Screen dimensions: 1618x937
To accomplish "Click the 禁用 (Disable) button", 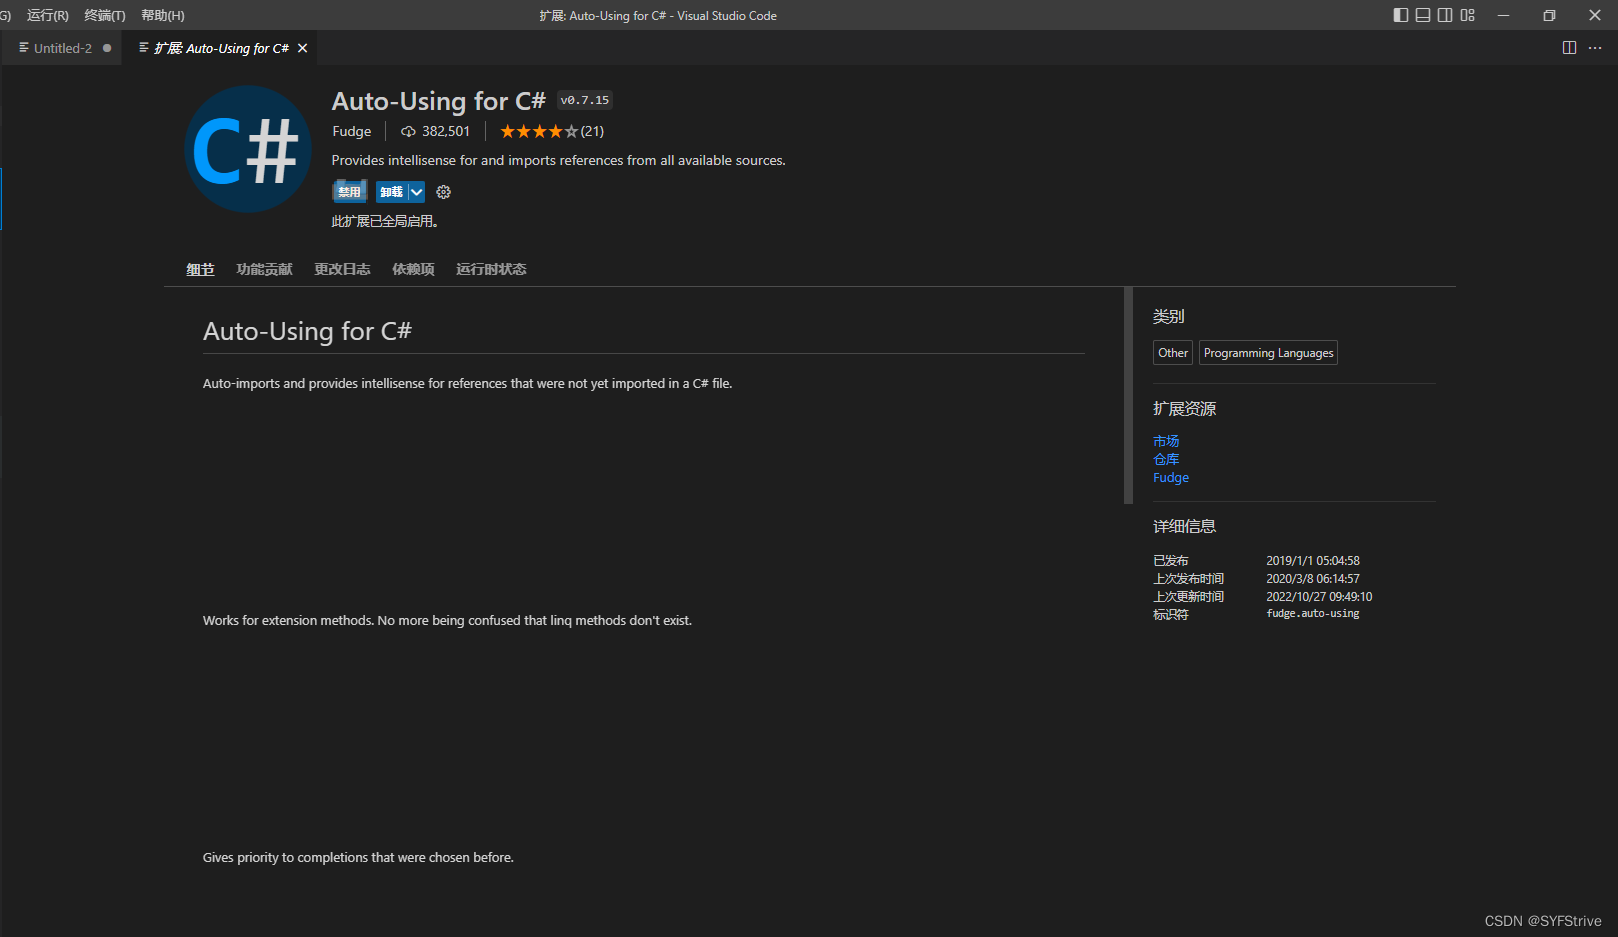I will click(349, 192).
